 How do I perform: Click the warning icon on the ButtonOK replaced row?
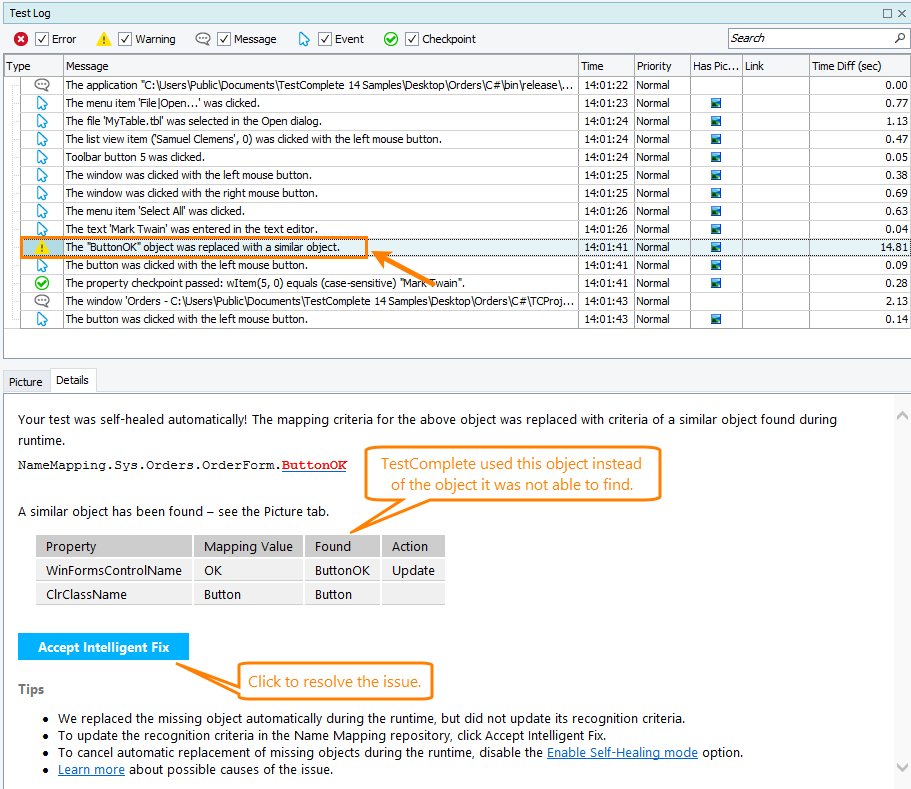(42, 247)
